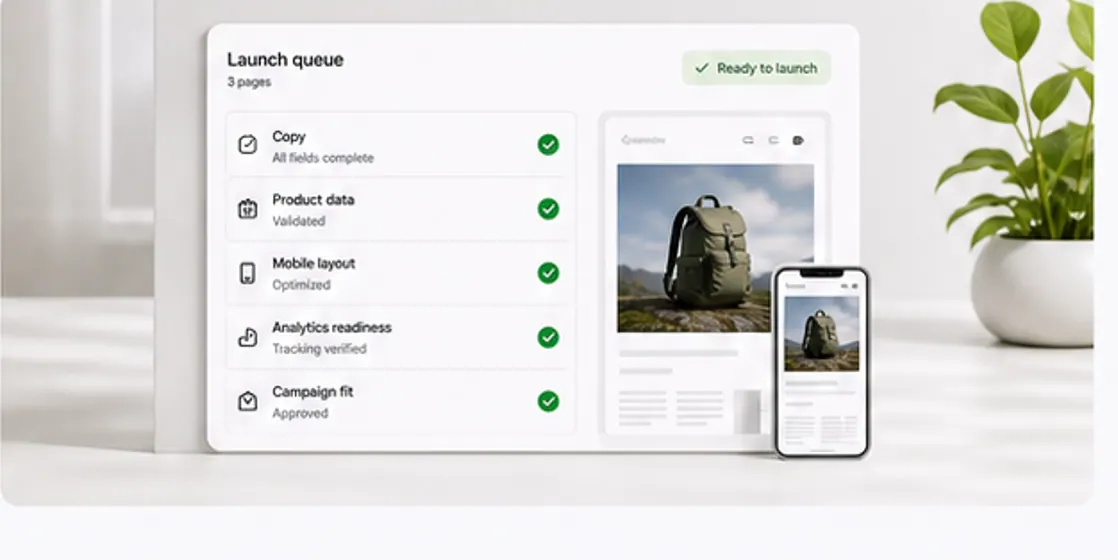Toggle the green check on the Copy row
This screenshot has height=560, width=1118.
pyautogui.click(x=548, y=145)
